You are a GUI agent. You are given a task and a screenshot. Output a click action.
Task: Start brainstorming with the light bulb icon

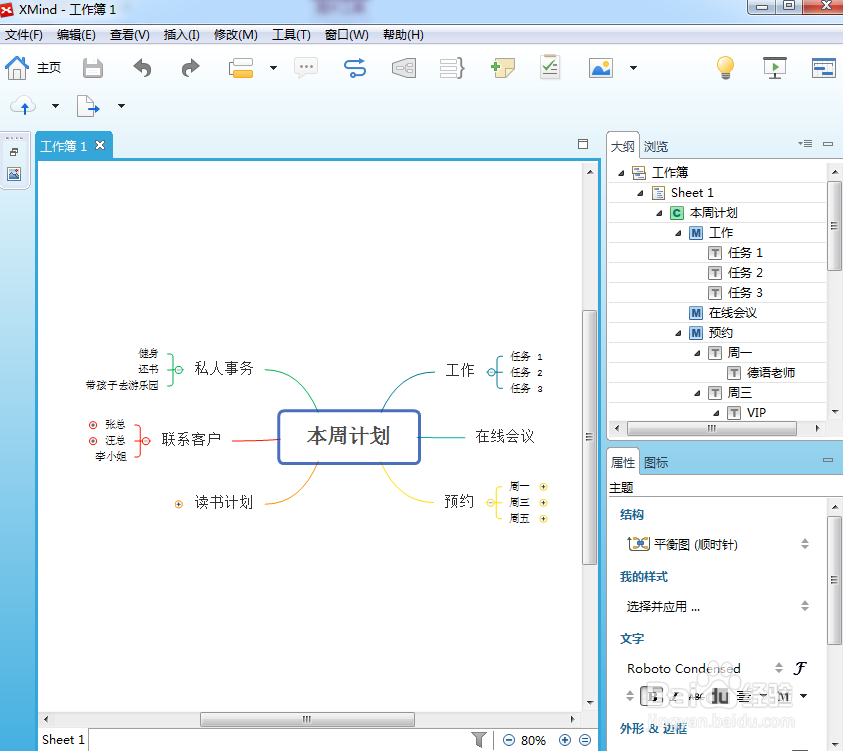[x=725, y=68]
